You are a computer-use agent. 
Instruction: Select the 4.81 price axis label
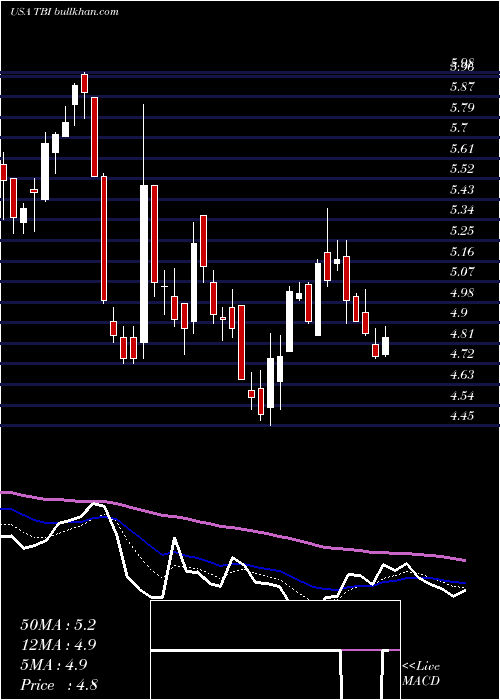[462, 334]
